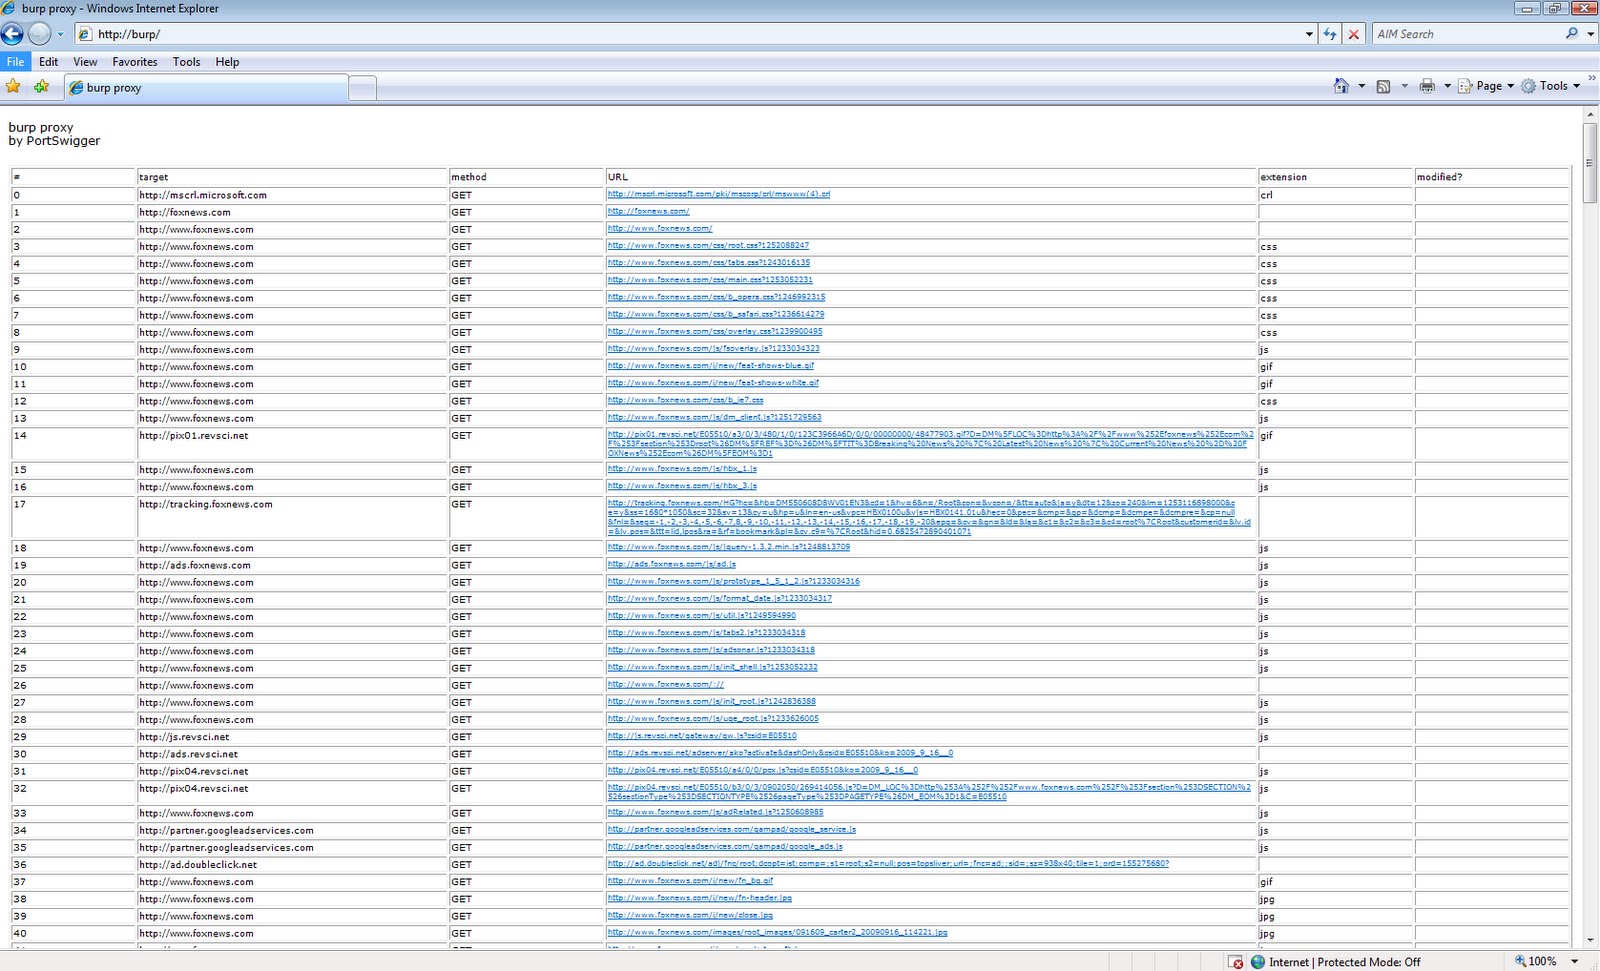Print the page with the printer icon
Viewport: 1600px width, 971px height.
coord(1427,86)
